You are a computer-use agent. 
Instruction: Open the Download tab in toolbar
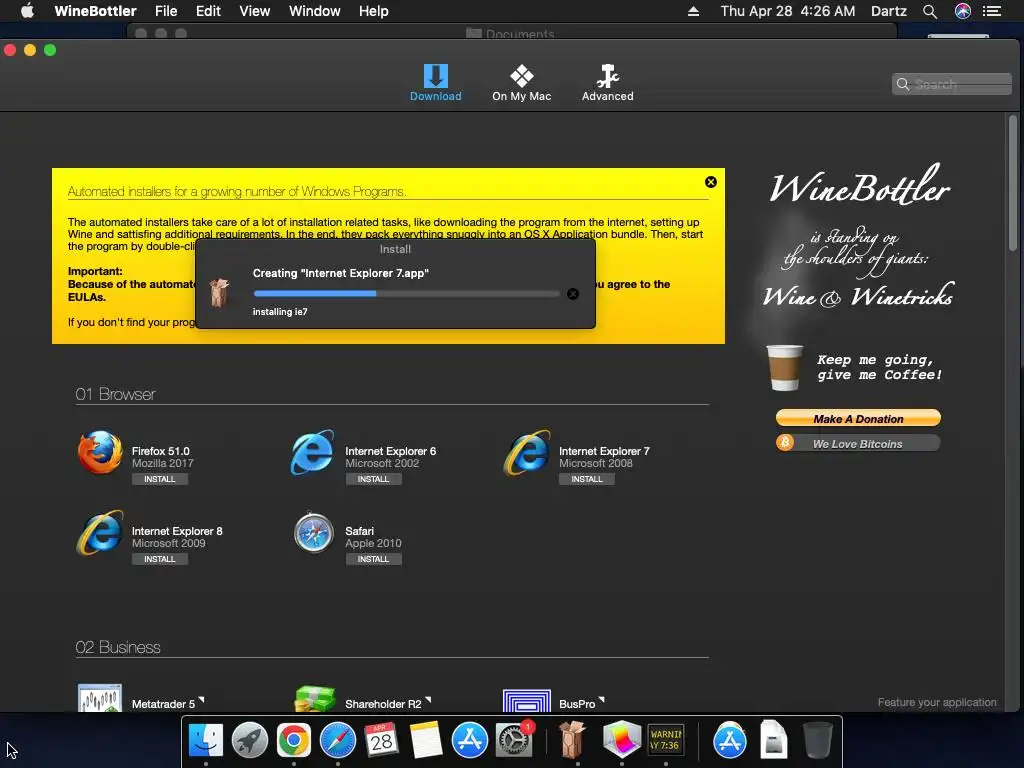tap(436, 82)
